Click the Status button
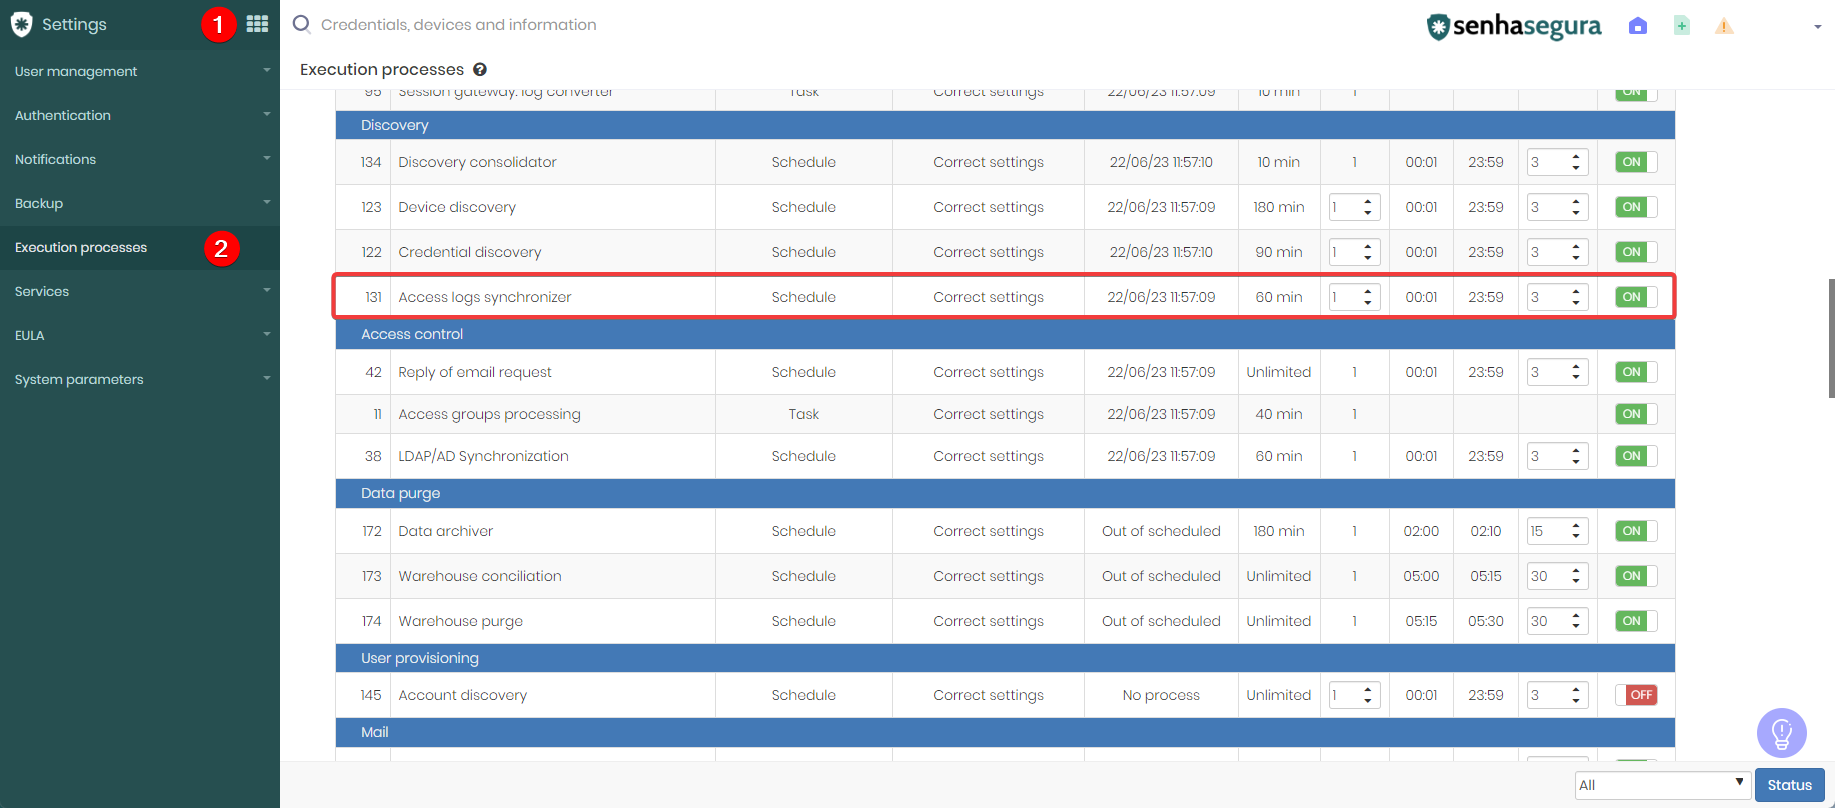 pos(1790,785)
